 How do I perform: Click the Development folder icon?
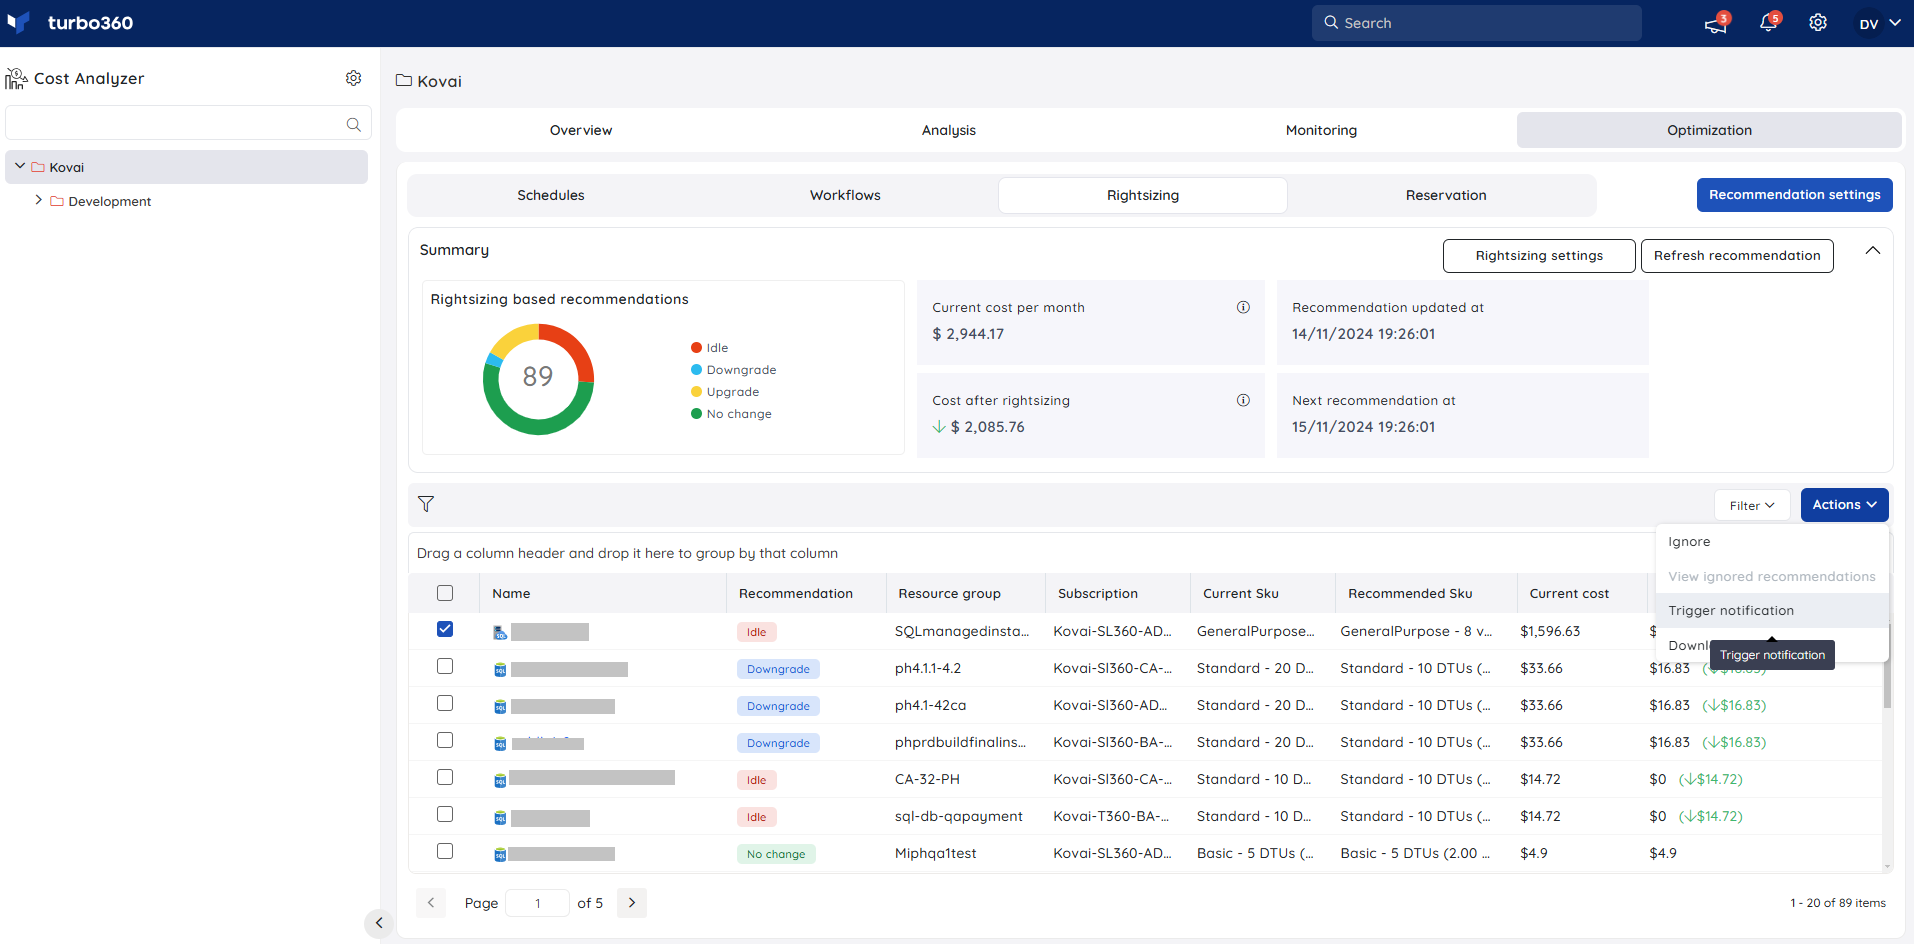tap(57, 201)
